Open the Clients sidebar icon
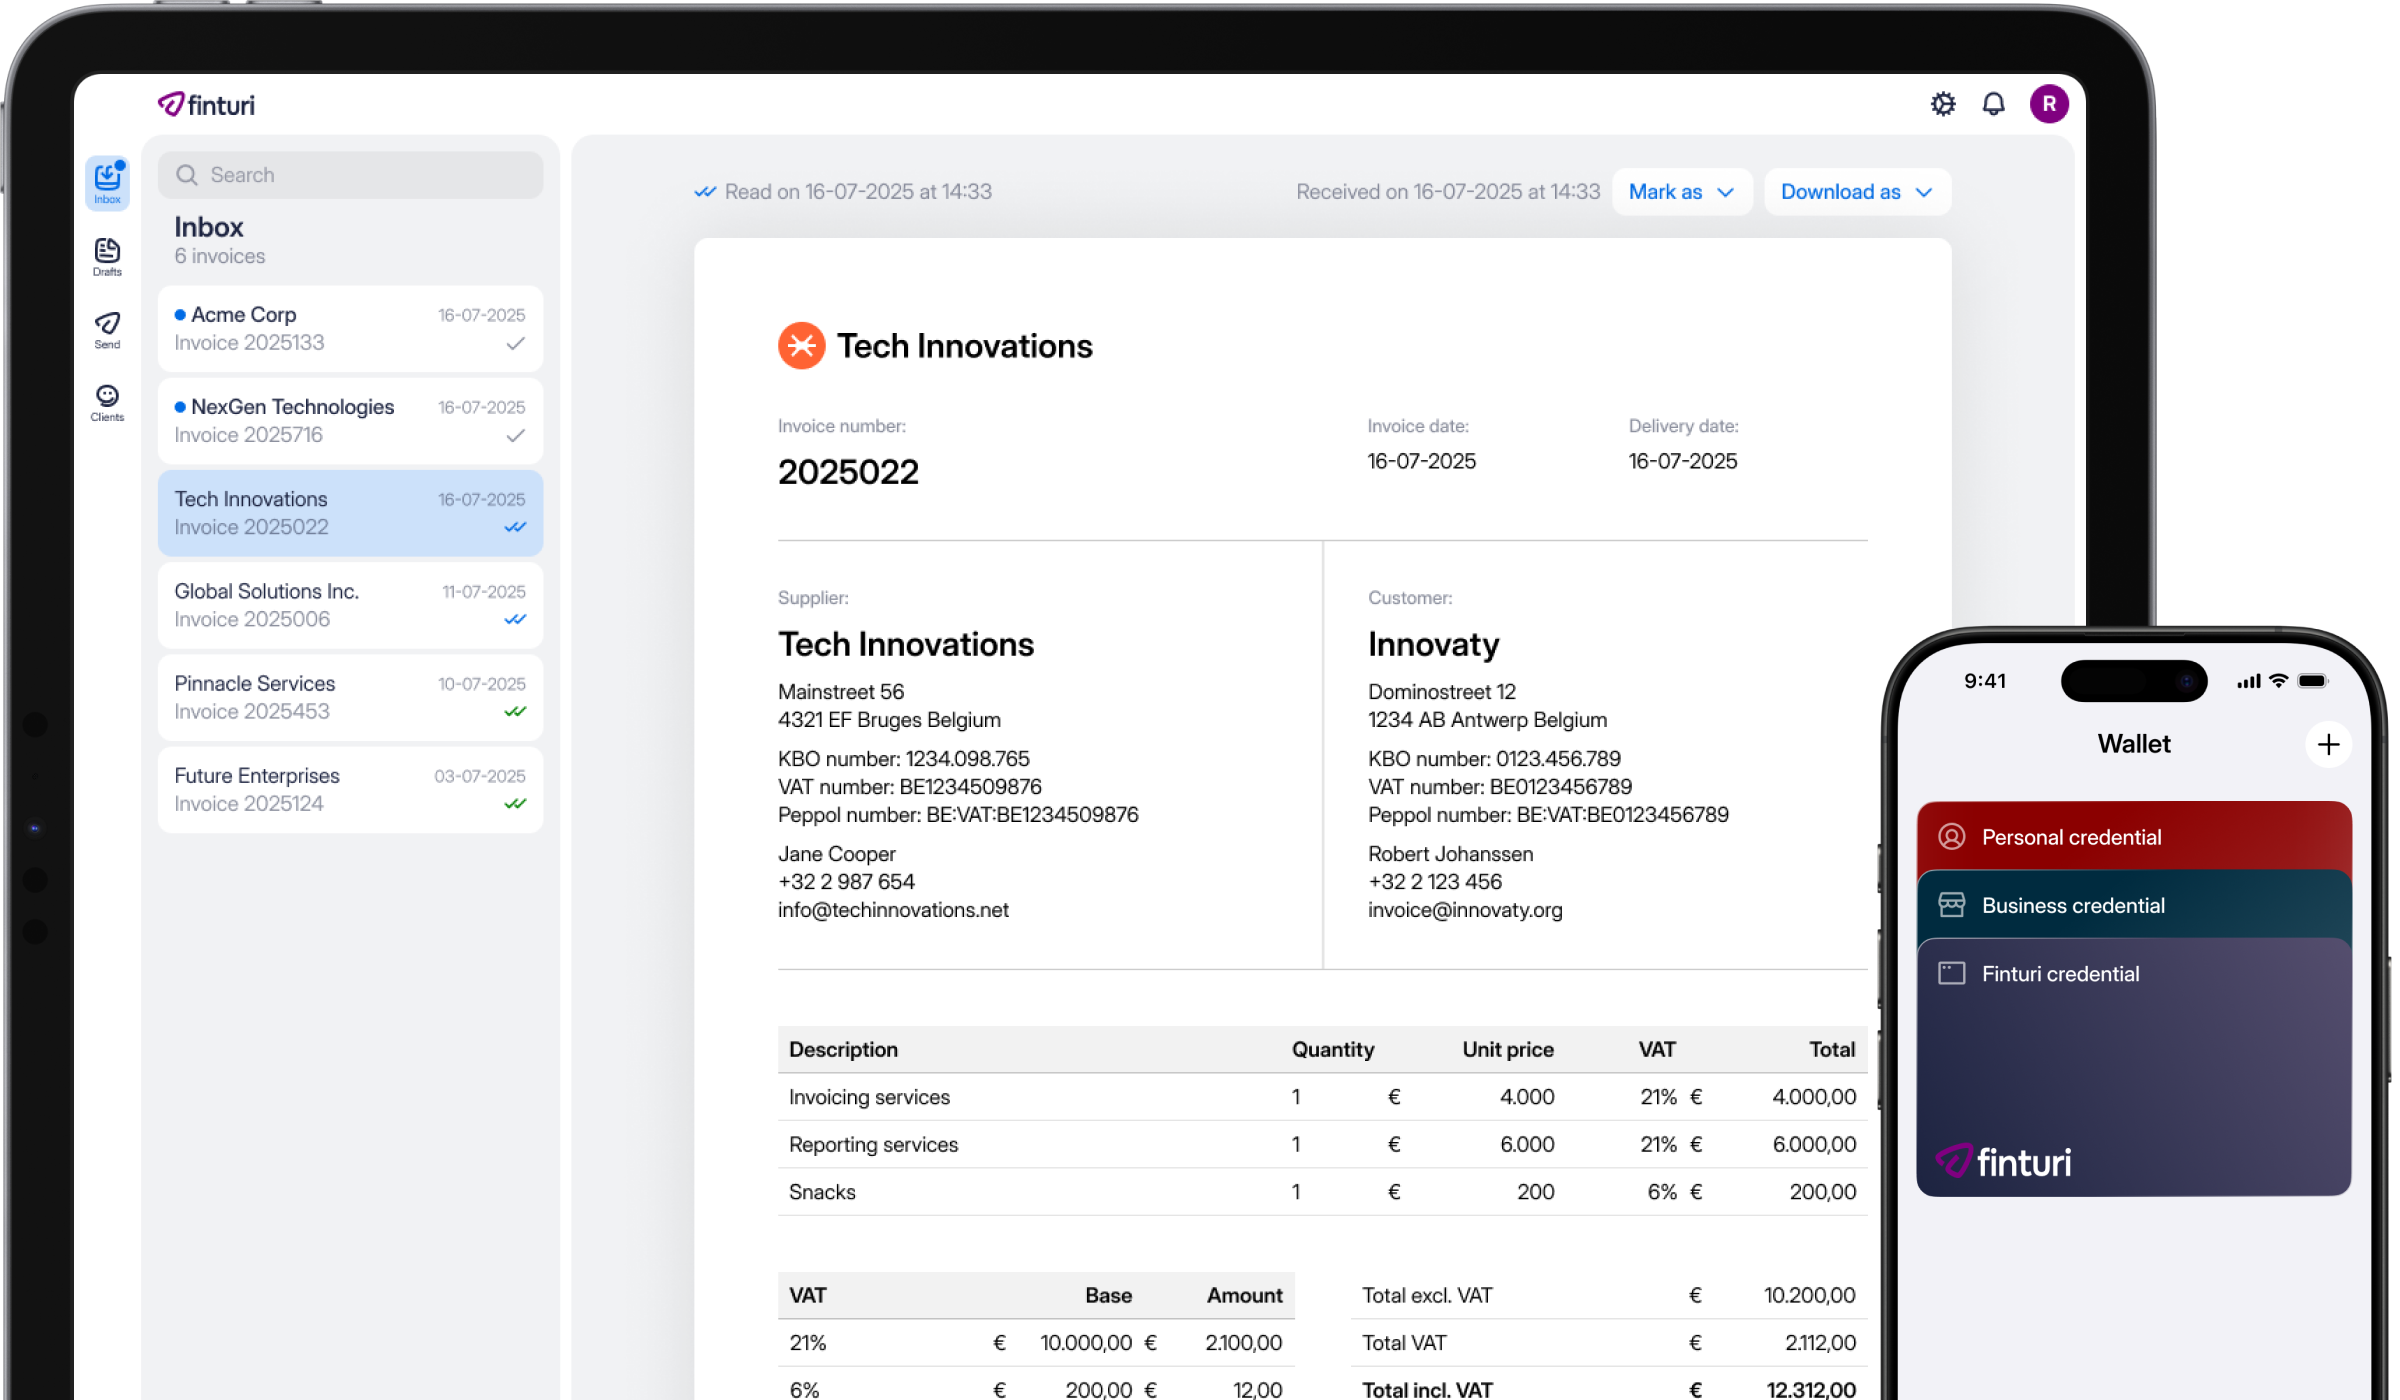Image resolution: width=2400 pixels, height=1400 pixels. point(107,402)
